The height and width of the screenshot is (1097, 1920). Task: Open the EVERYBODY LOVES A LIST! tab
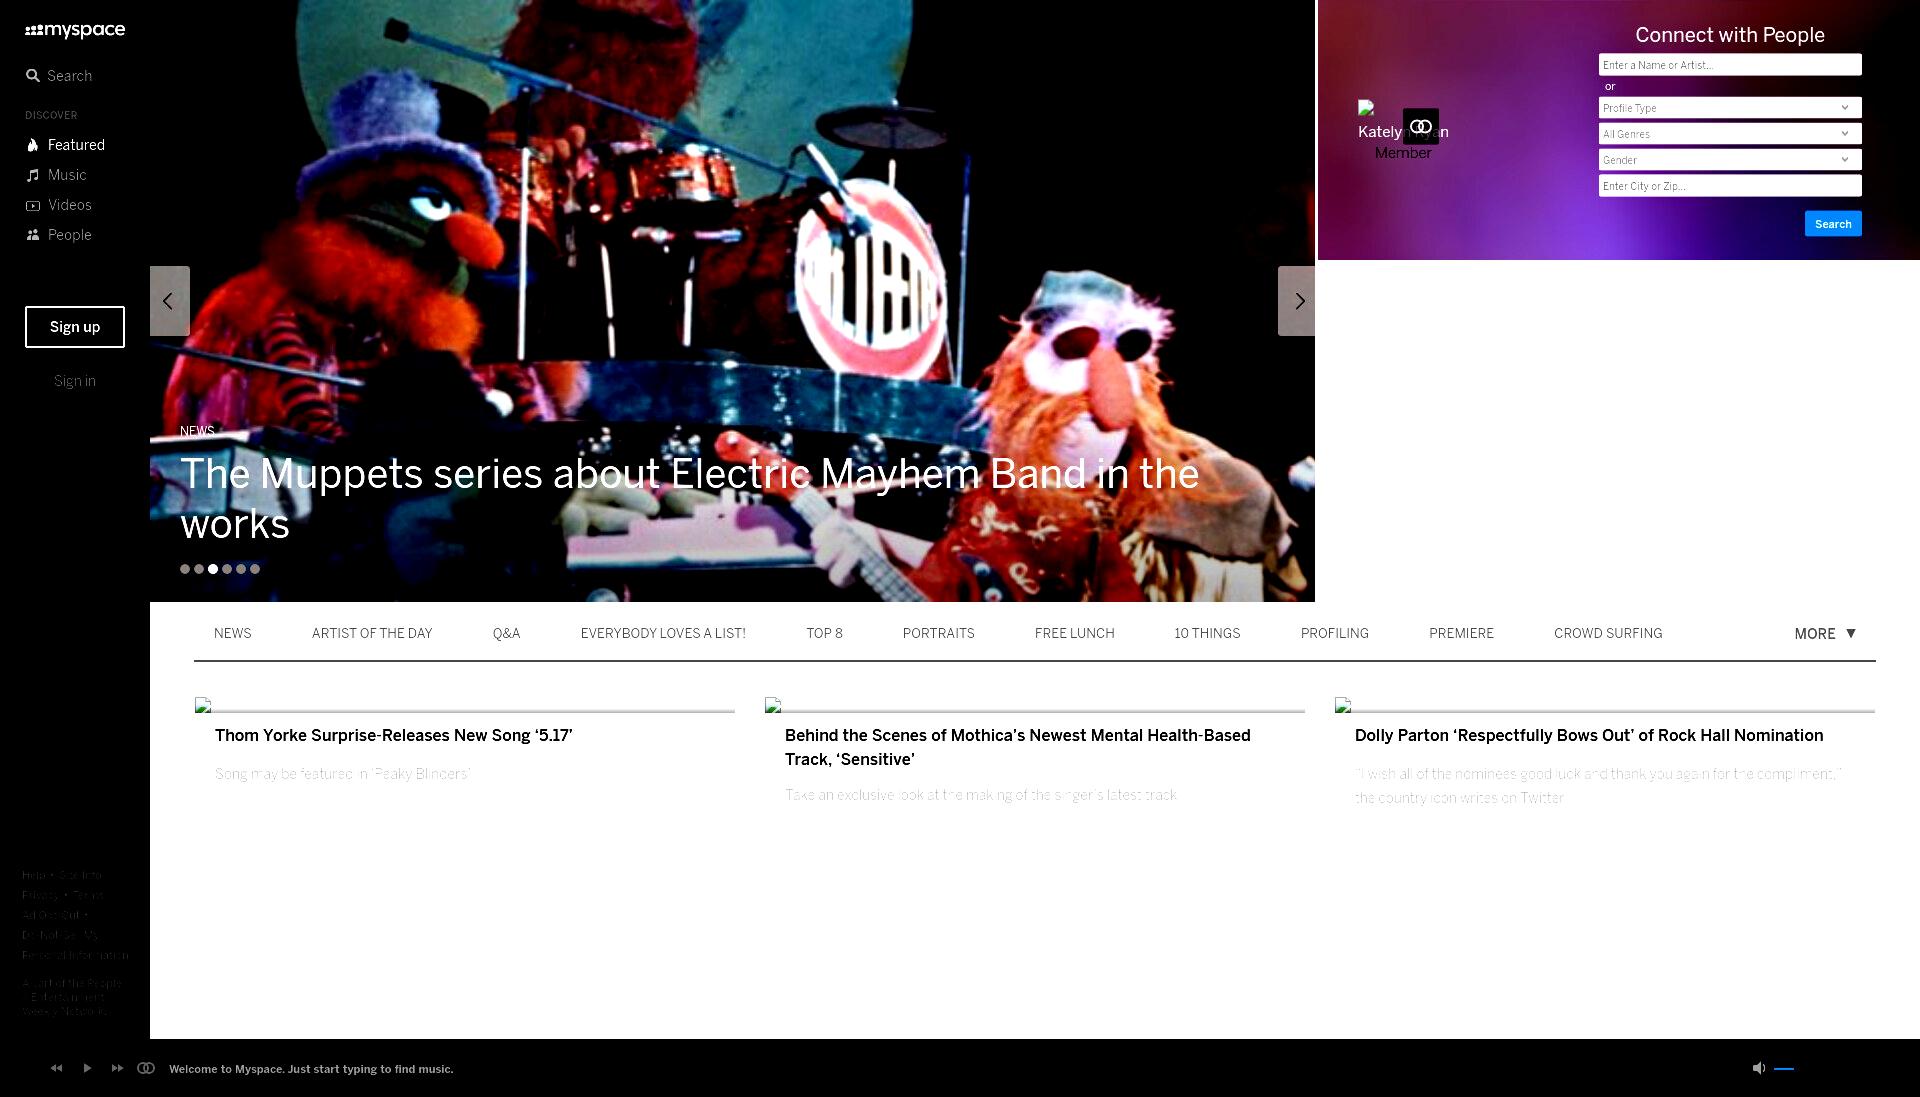pyautogui.click(x=663, y=633)
